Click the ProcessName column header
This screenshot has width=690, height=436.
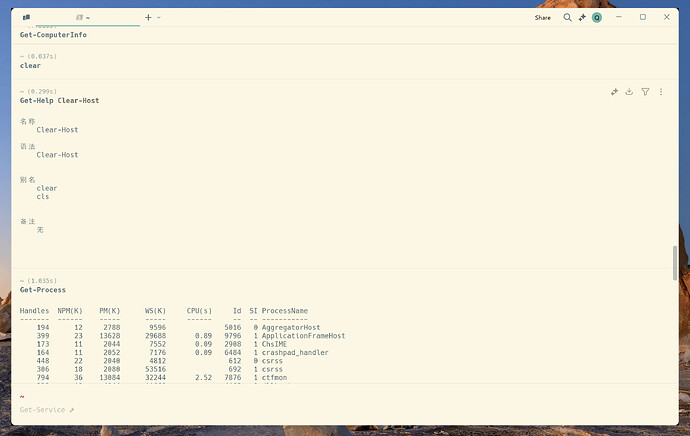tap(285, 311)
